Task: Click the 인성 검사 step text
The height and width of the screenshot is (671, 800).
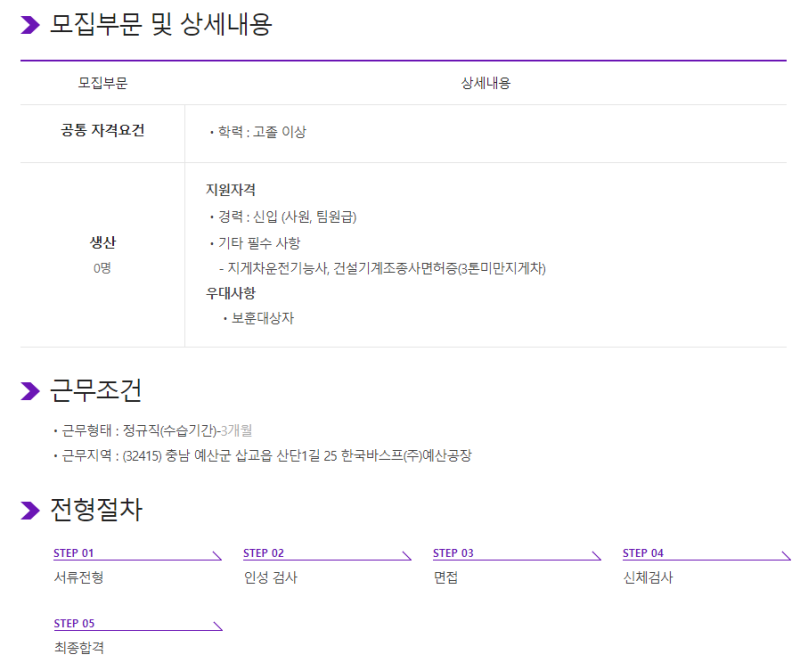Action: [x=270, y=577]
